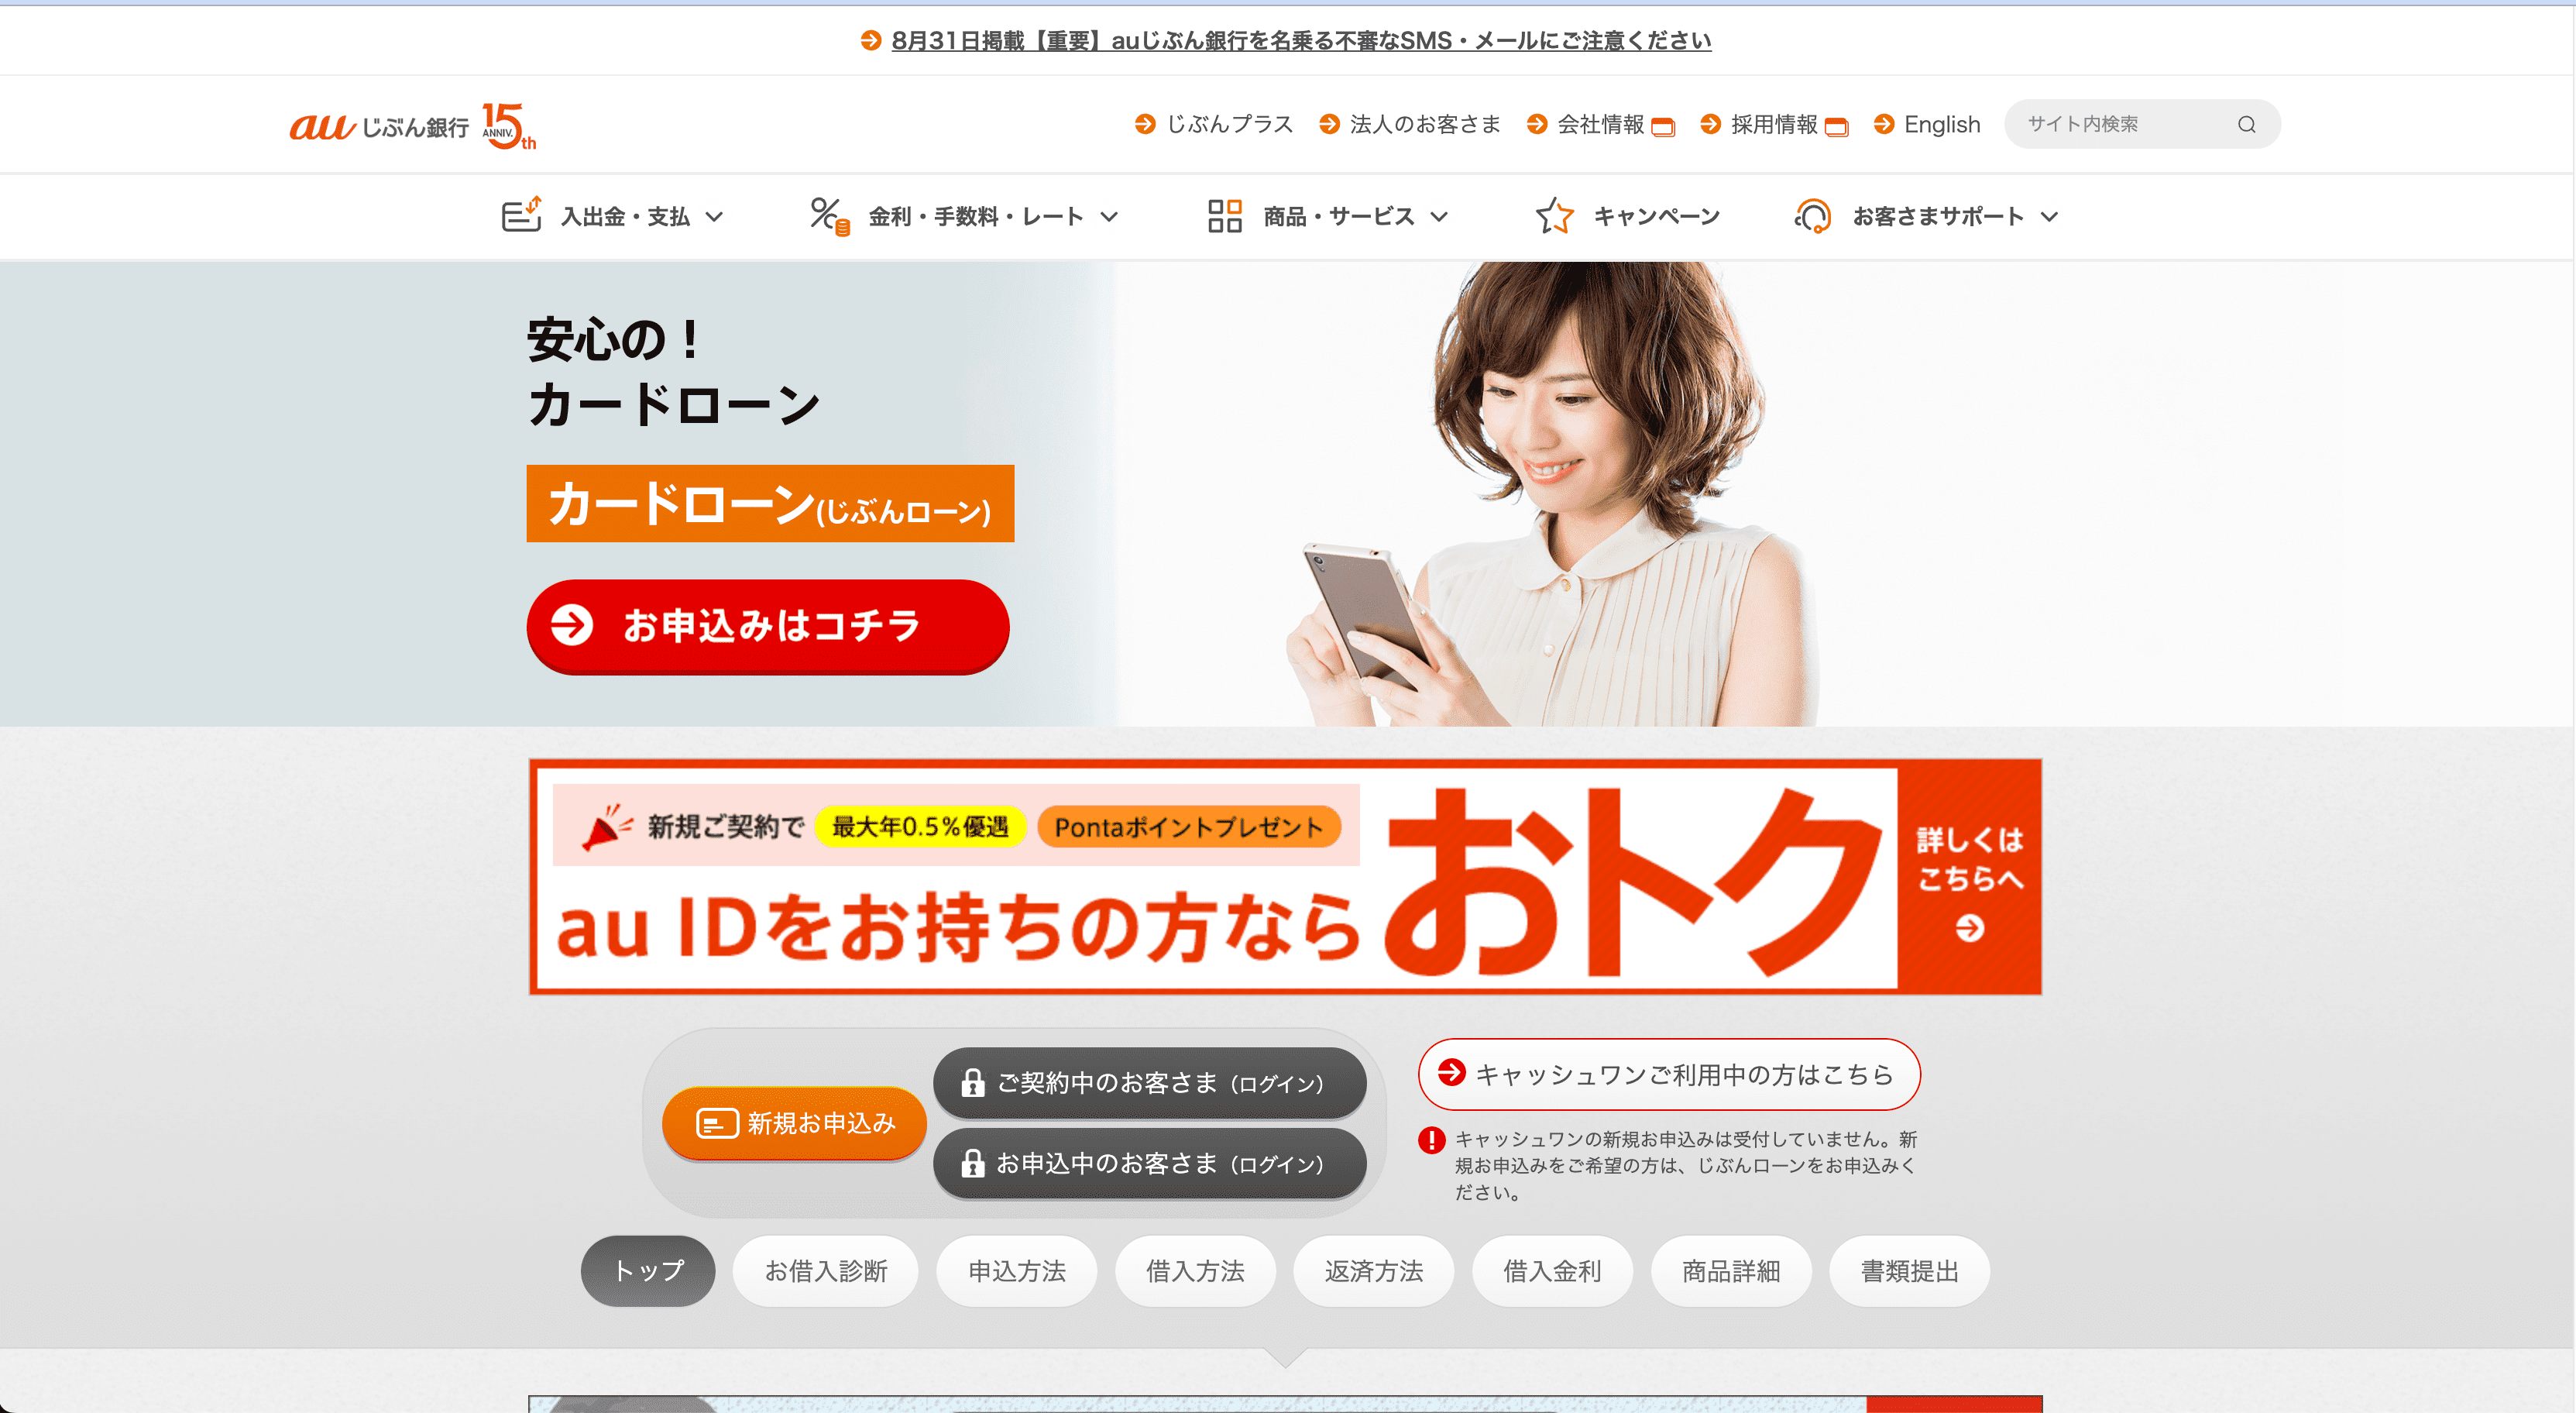Select the 商品詳細 tab
The width and height of the screenshot is (2576, 1413).
pos(1731,1270)
